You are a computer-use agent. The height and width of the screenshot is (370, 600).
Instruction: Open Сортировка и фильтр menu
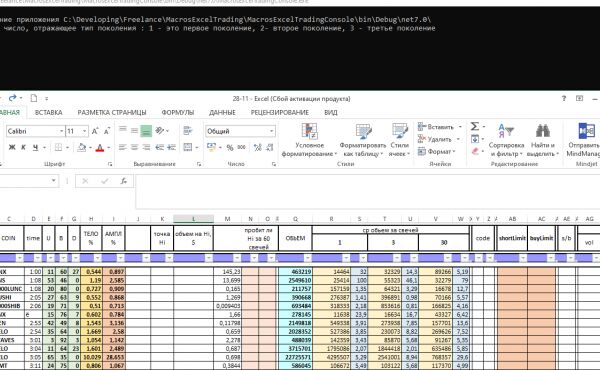506,140
